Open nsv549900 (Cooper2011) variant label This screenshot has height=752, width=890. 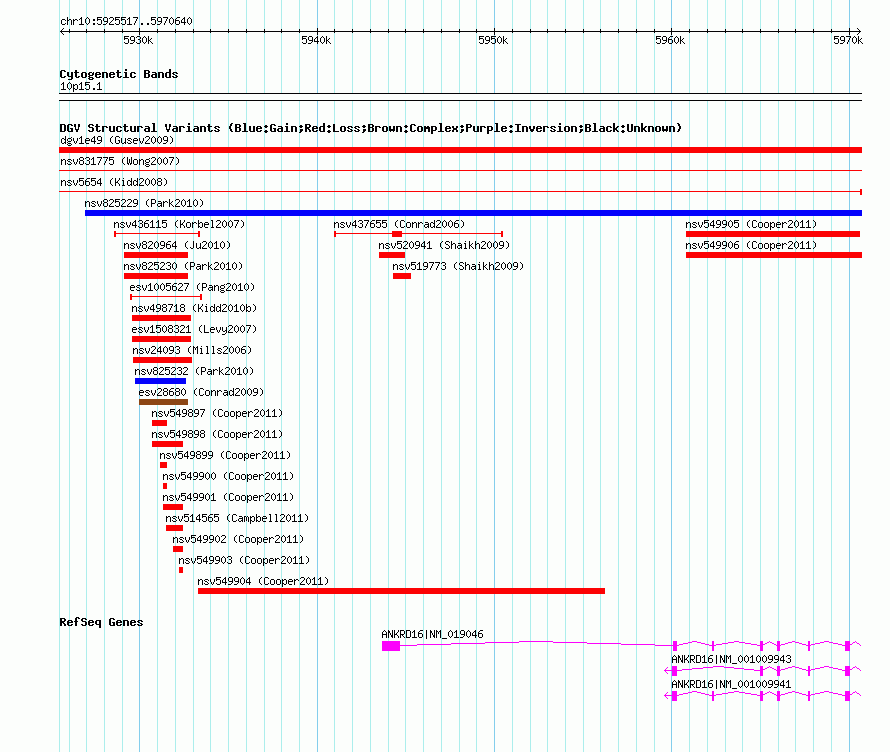(x=228, y=476)
